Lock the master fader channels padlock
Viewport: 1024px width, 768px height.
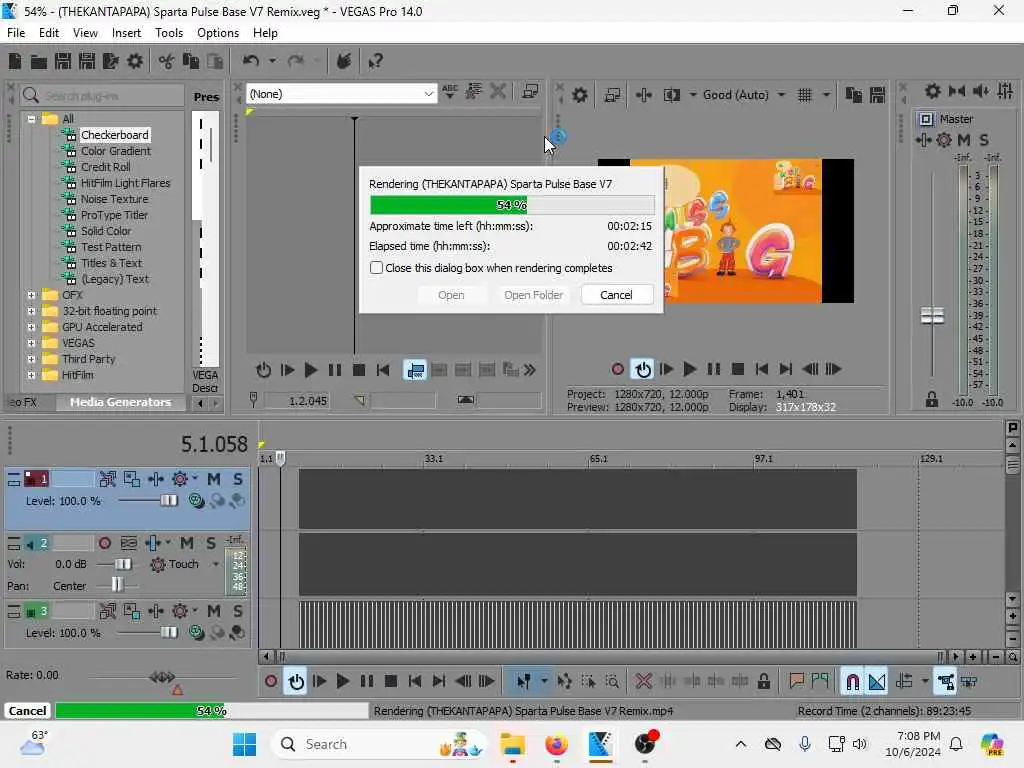[x=932, y=399]
